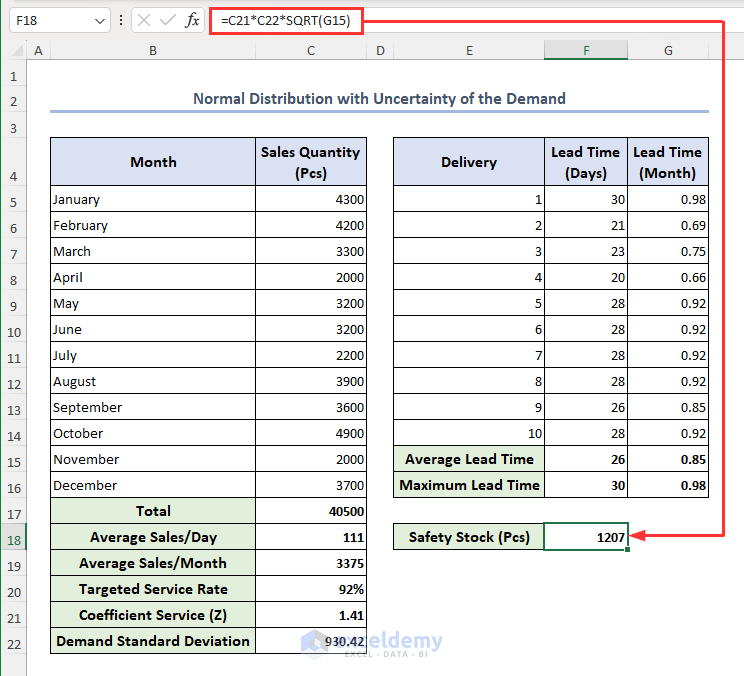Viewport: 744px width, 676px height.
Task: Select the Safety Stock value cell 1207
Action: tap(586, 537)
